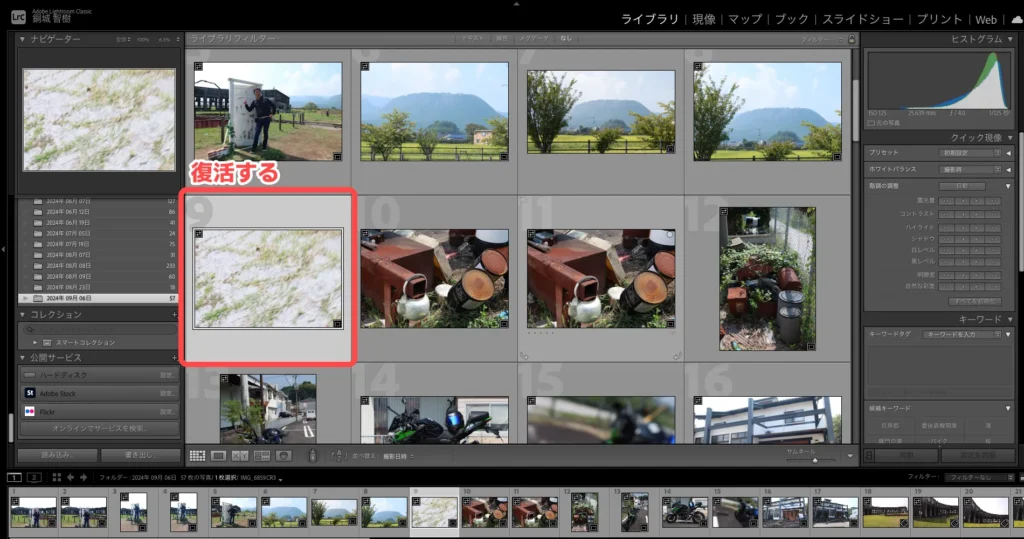Open the Map (マップ) module
This screenshot has width=1024, height=539.
pos(744,19)
